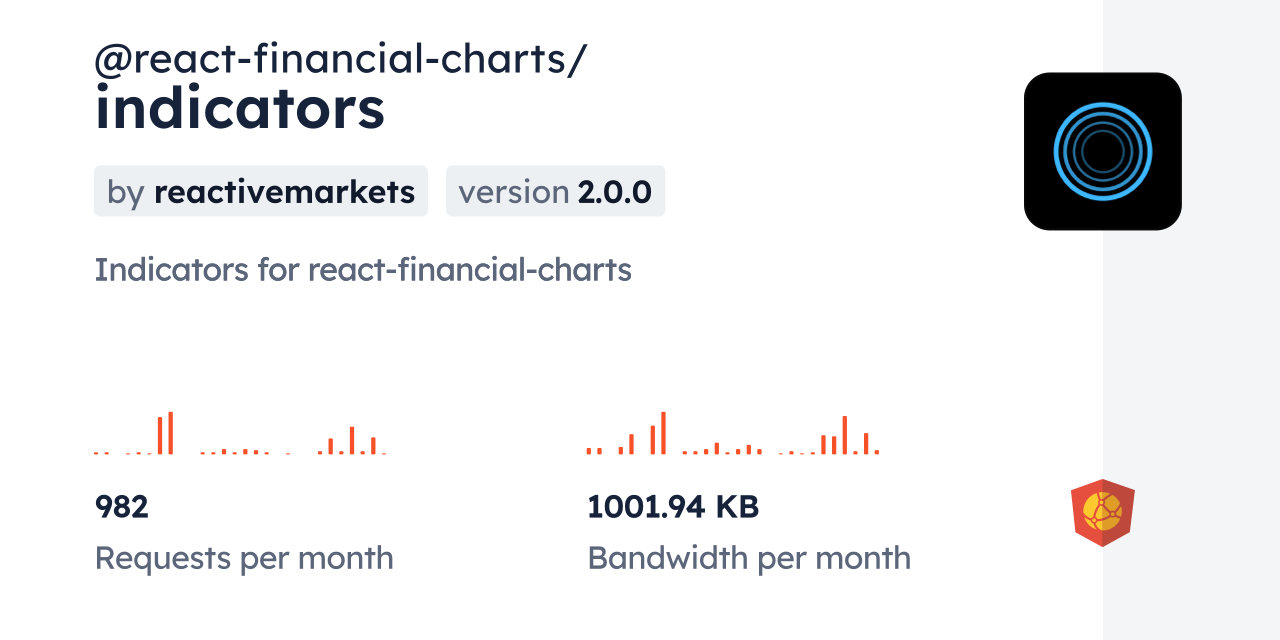
Task: Click the tallest bar in the bandwidth chart
Action: pyautogui.click(x=663, y=433)
